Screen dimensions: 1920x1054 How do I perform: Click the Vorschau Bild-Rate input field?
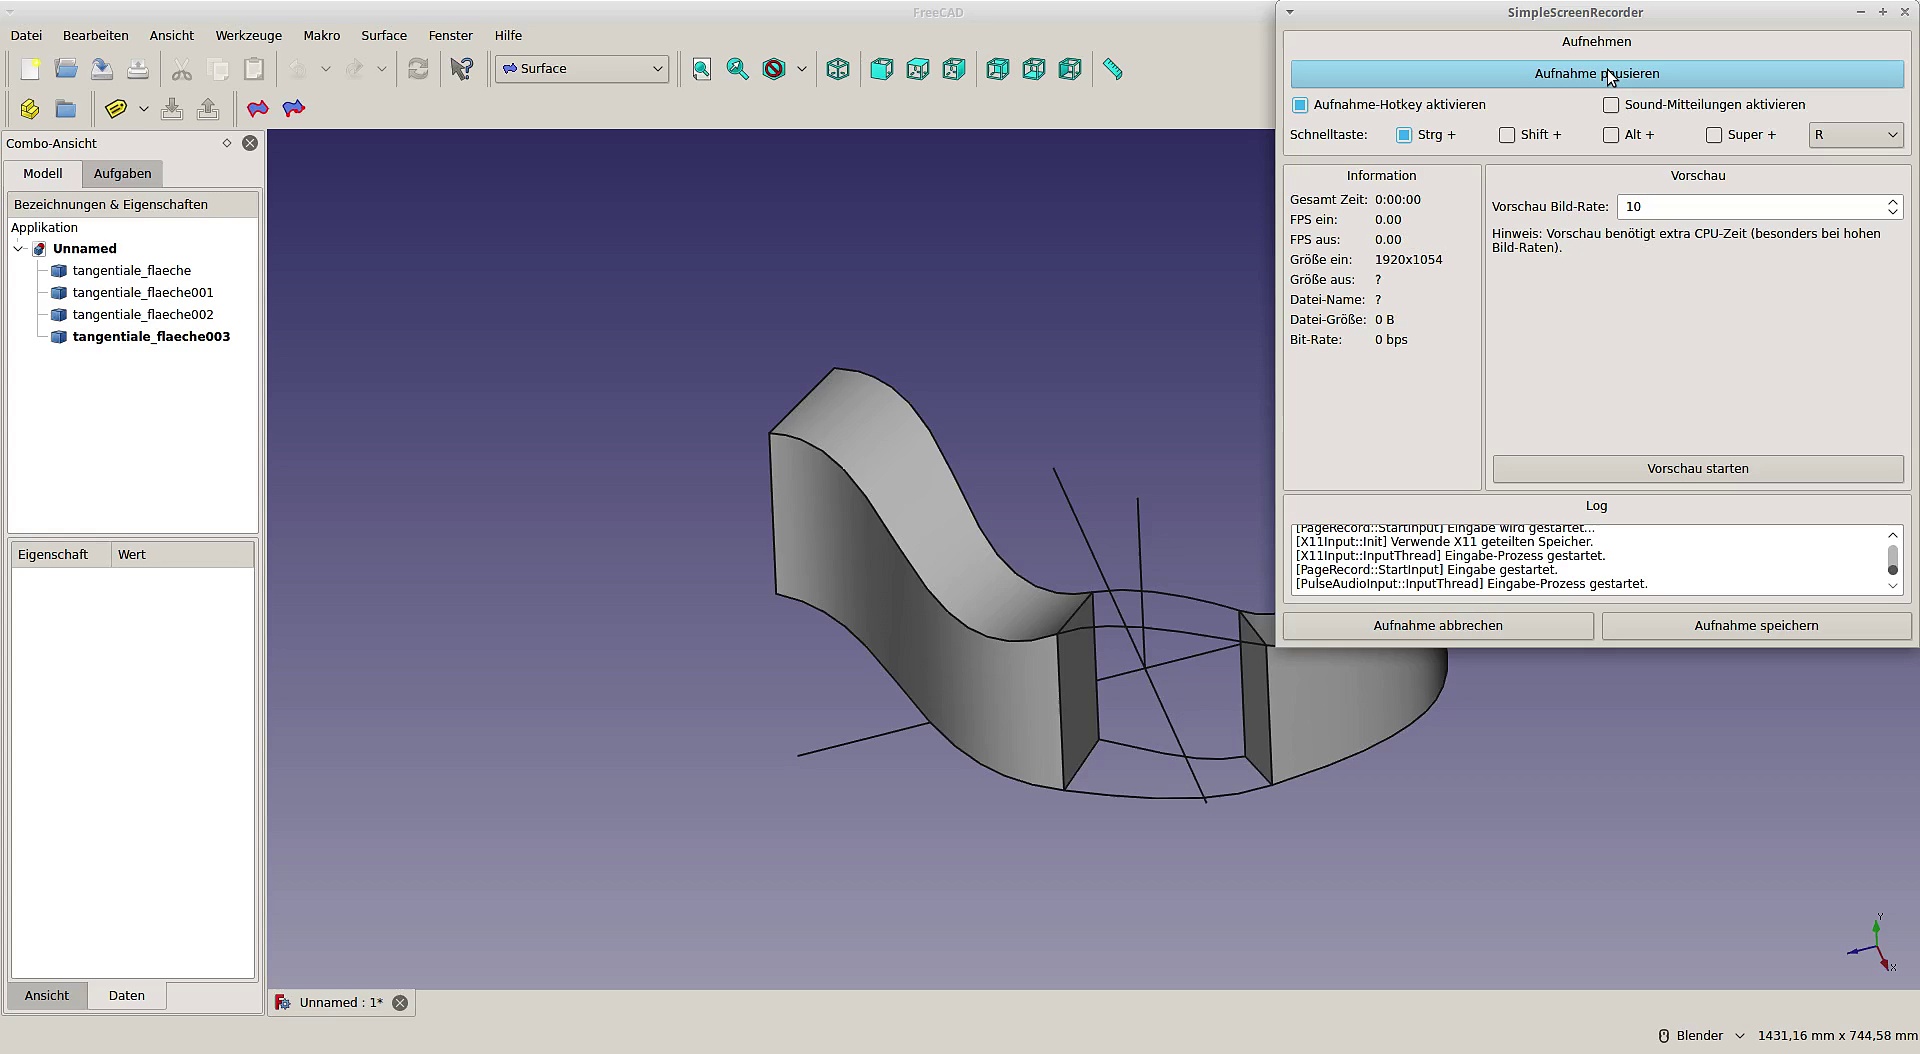1750,207
